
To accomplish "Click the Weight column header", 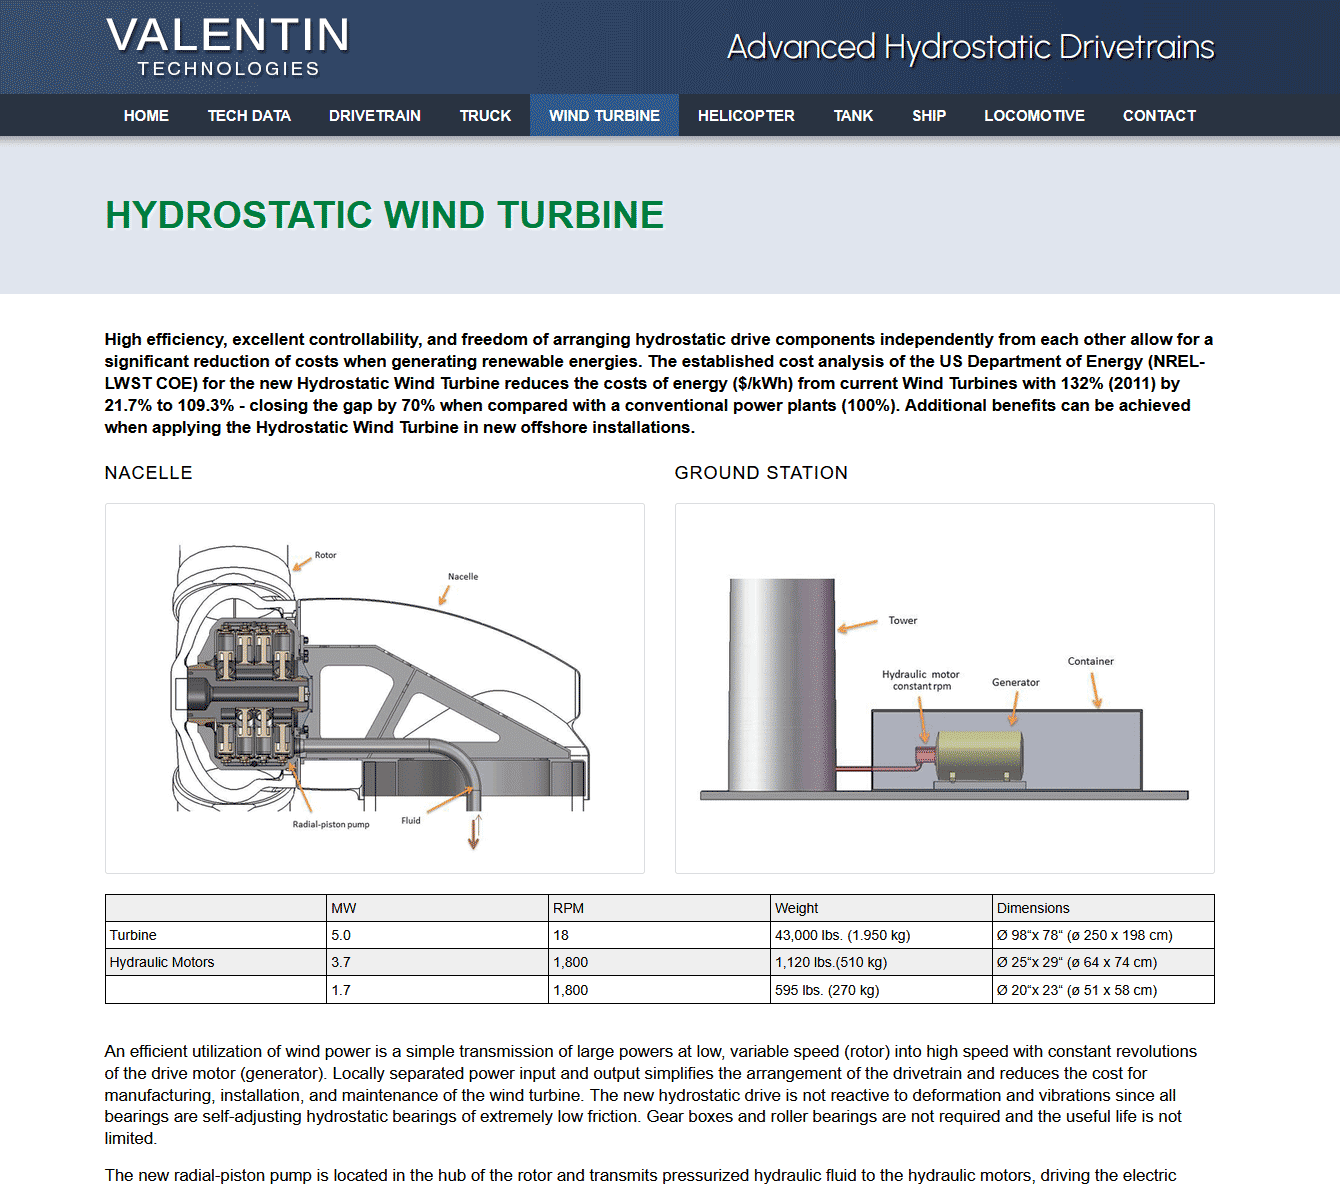I will coord(882,908).
